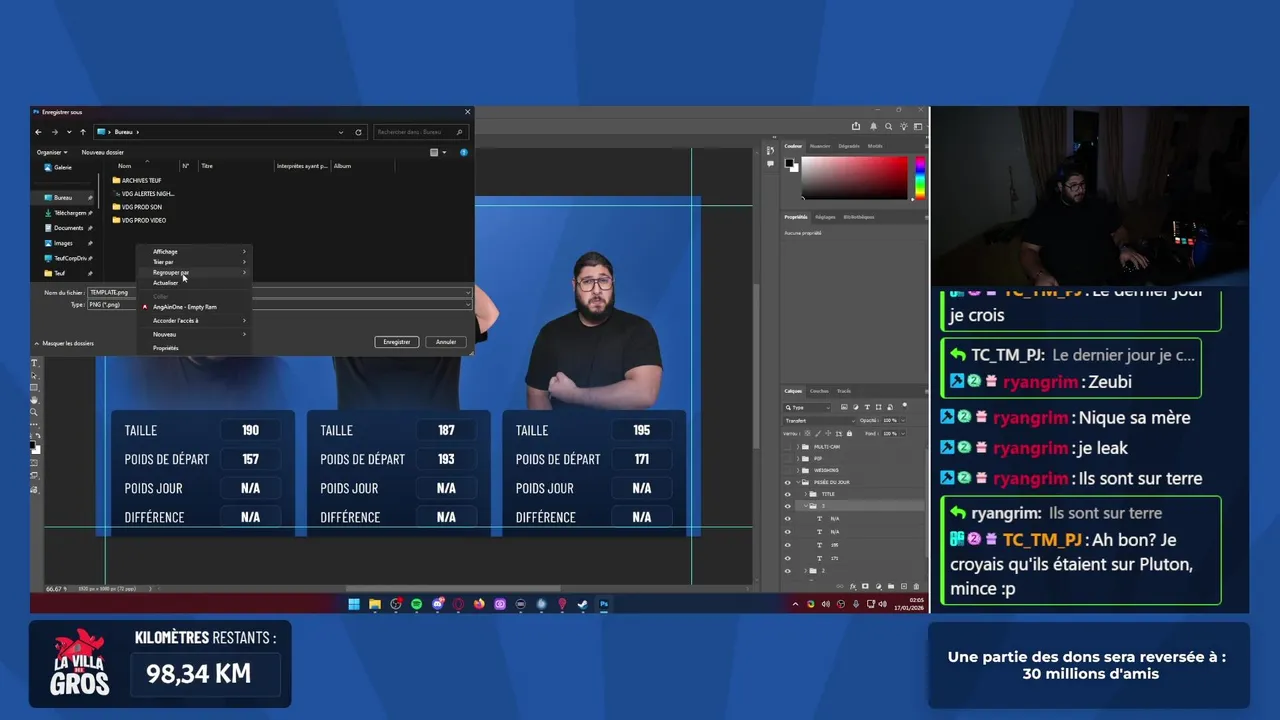Click the Up-folder arrow in the save dialog
This screenshot has width=1280, height=720.
tap(83, 132)
